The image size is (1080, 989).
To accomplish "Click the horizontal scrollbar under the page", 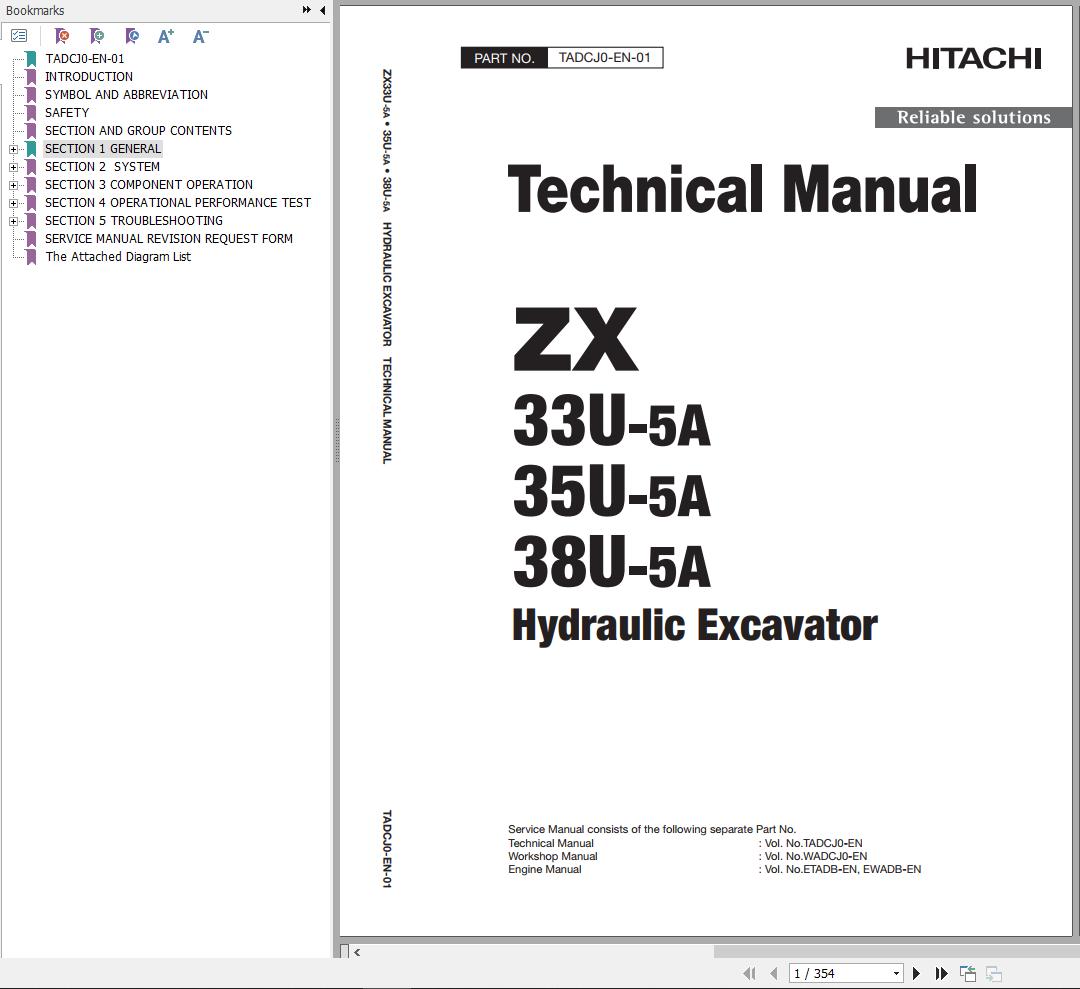I will [x=896, y=952].
